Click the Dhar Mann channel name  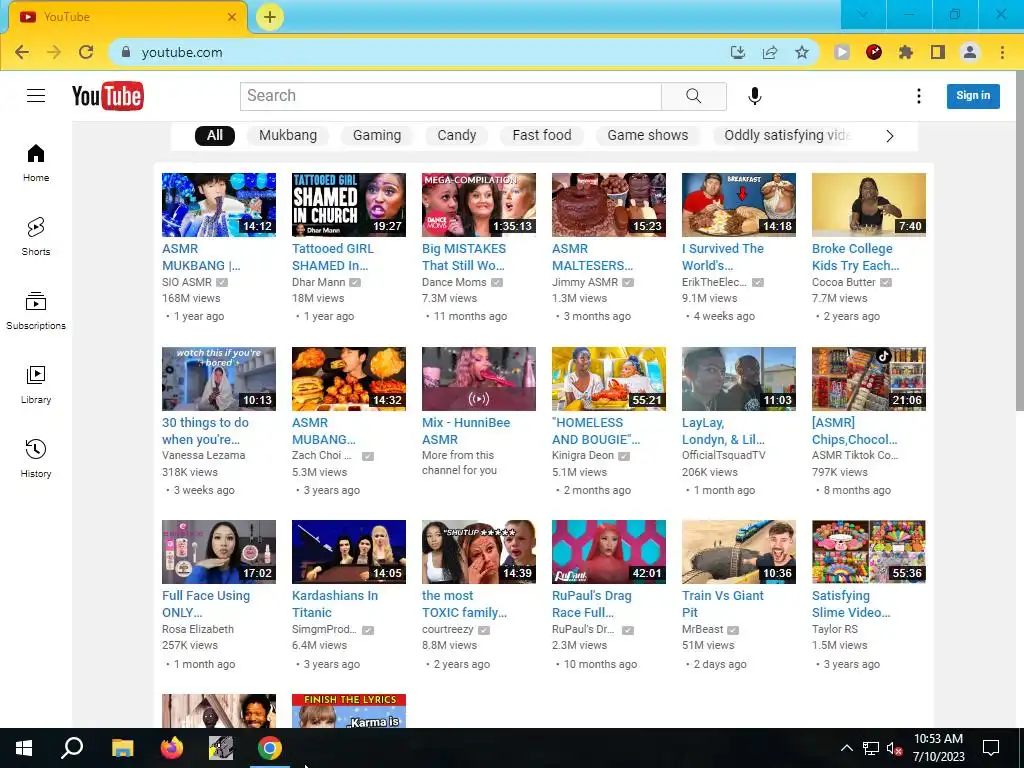click(x=318, y=282)
